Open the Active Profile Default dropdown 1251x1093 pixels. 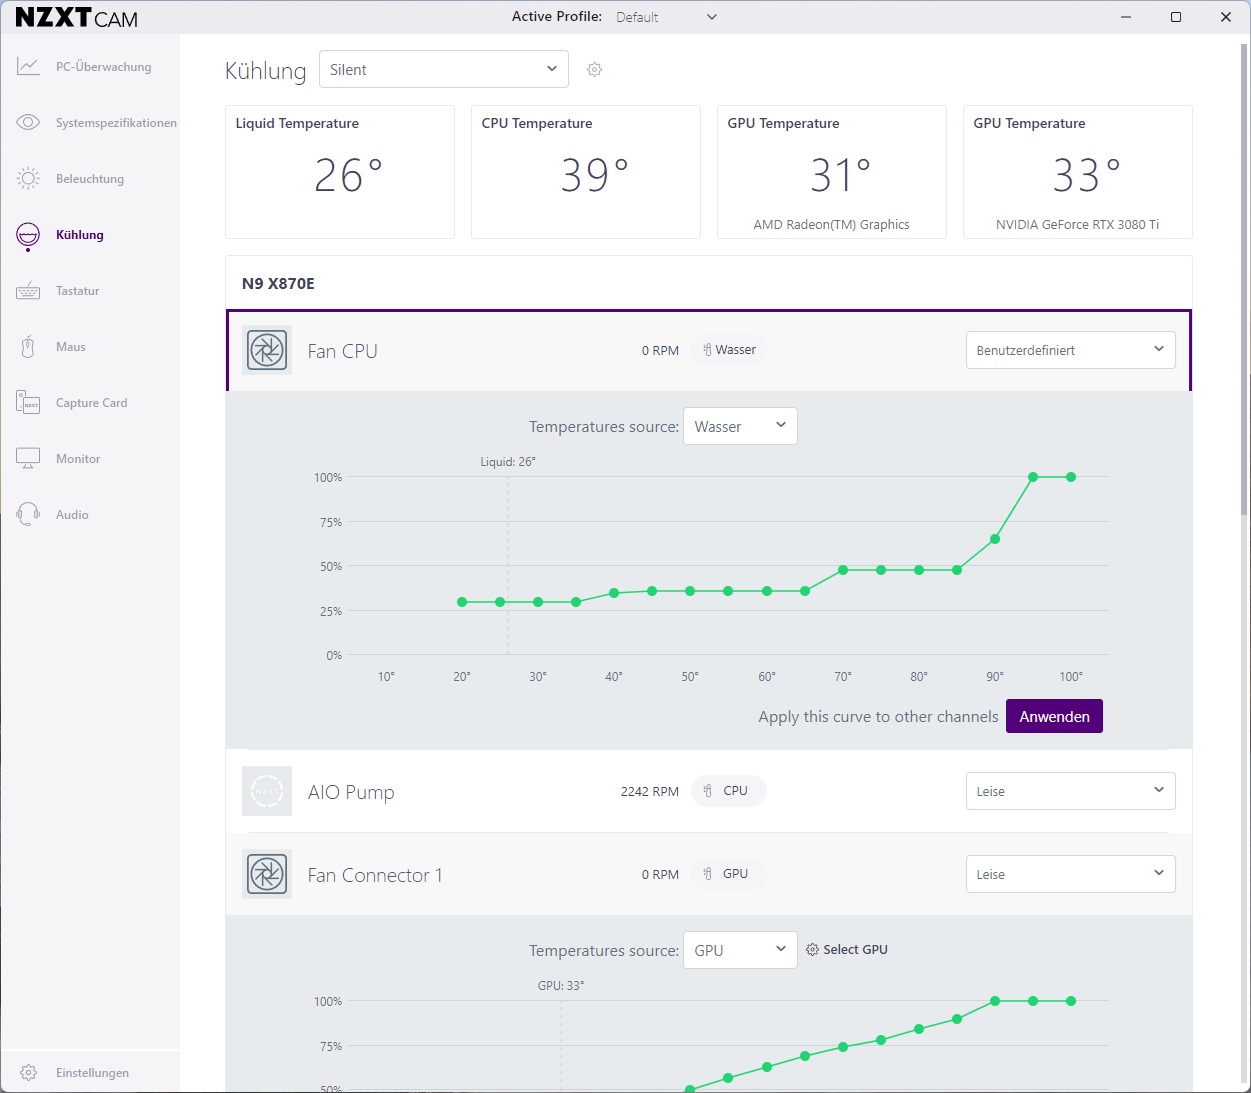[x=666, y=17]
